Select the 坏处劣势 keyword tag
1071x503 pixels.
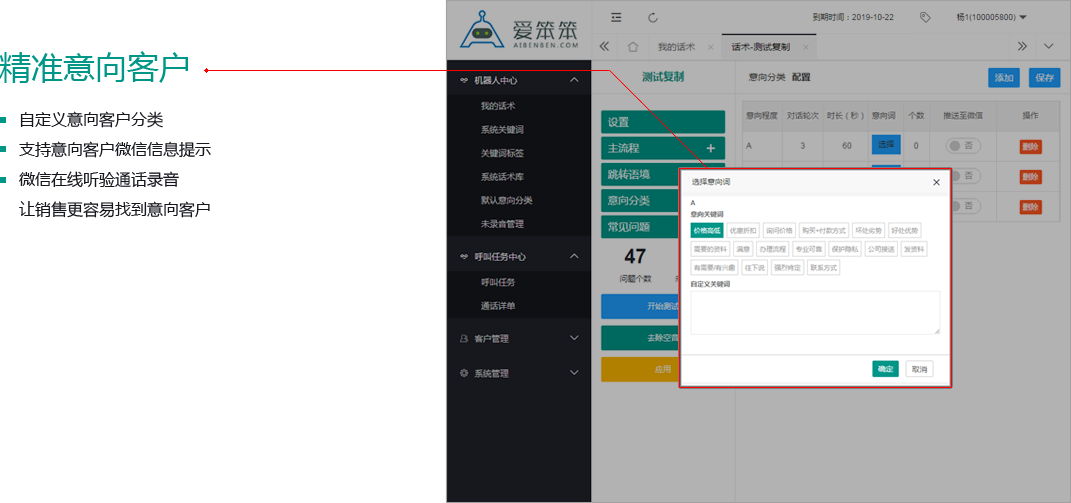coord(869,230)
